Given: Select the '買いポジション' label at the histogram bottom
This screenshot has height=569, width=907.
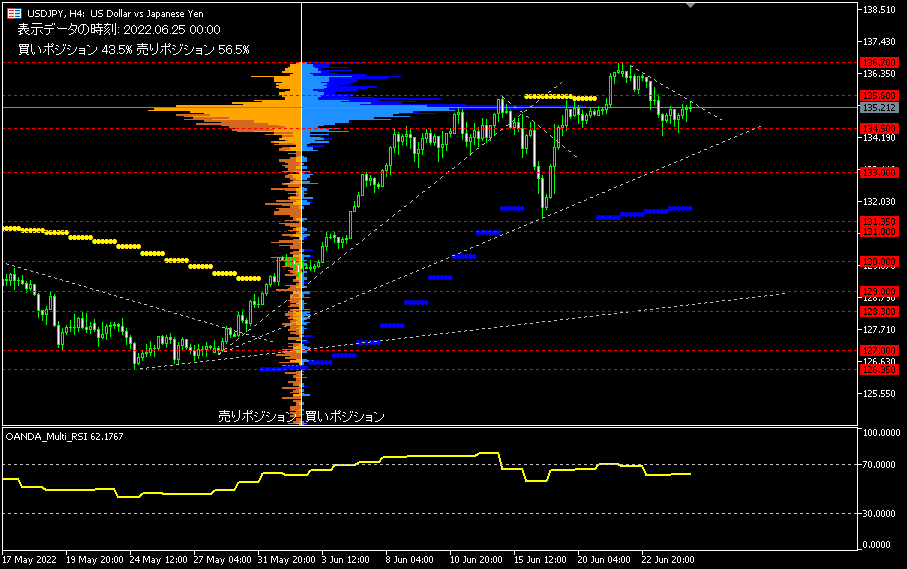Looking at the screenshot, I should 345,416.
